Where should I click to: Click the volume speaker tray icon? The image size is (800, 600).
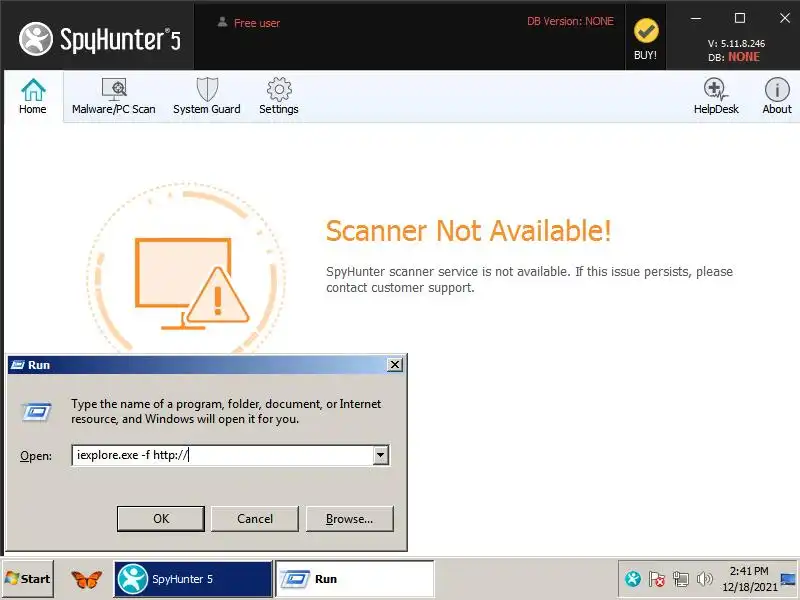(705, 579)
